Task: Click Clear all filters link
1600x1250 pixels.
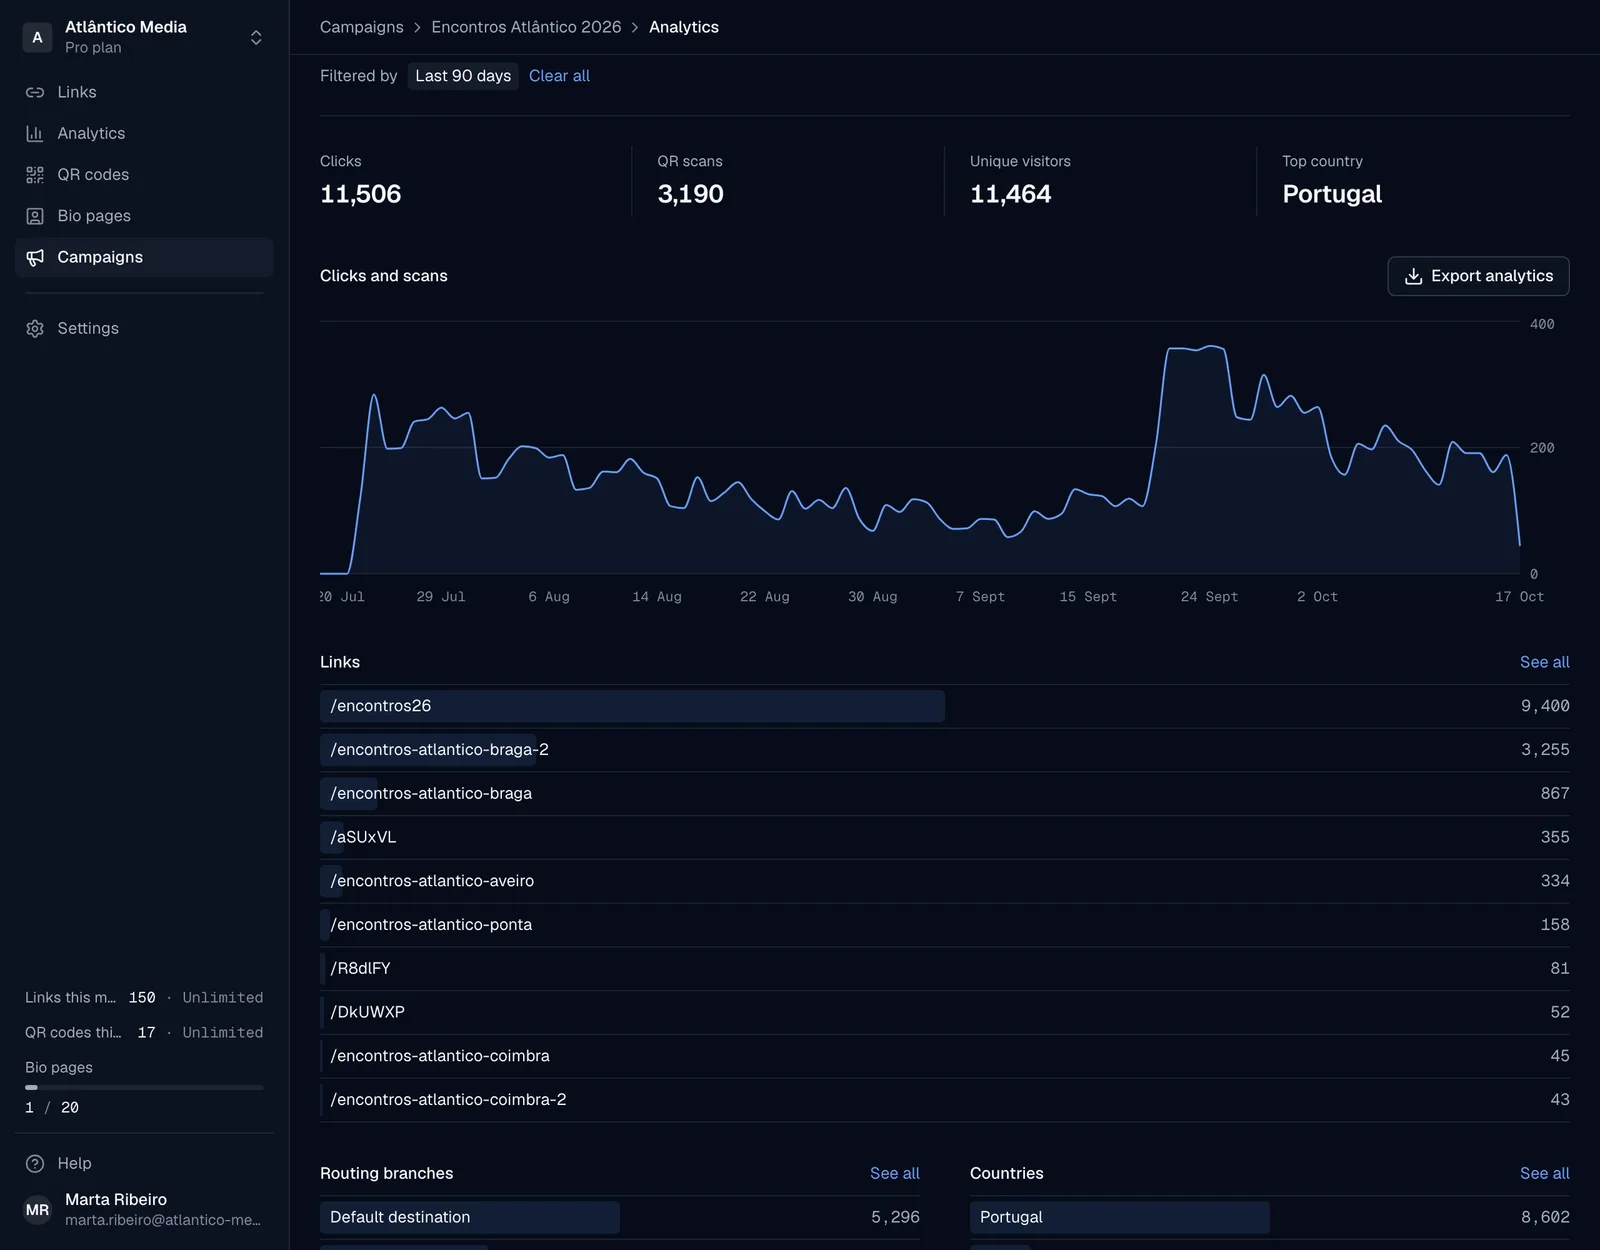Action: tap(559, 76)
